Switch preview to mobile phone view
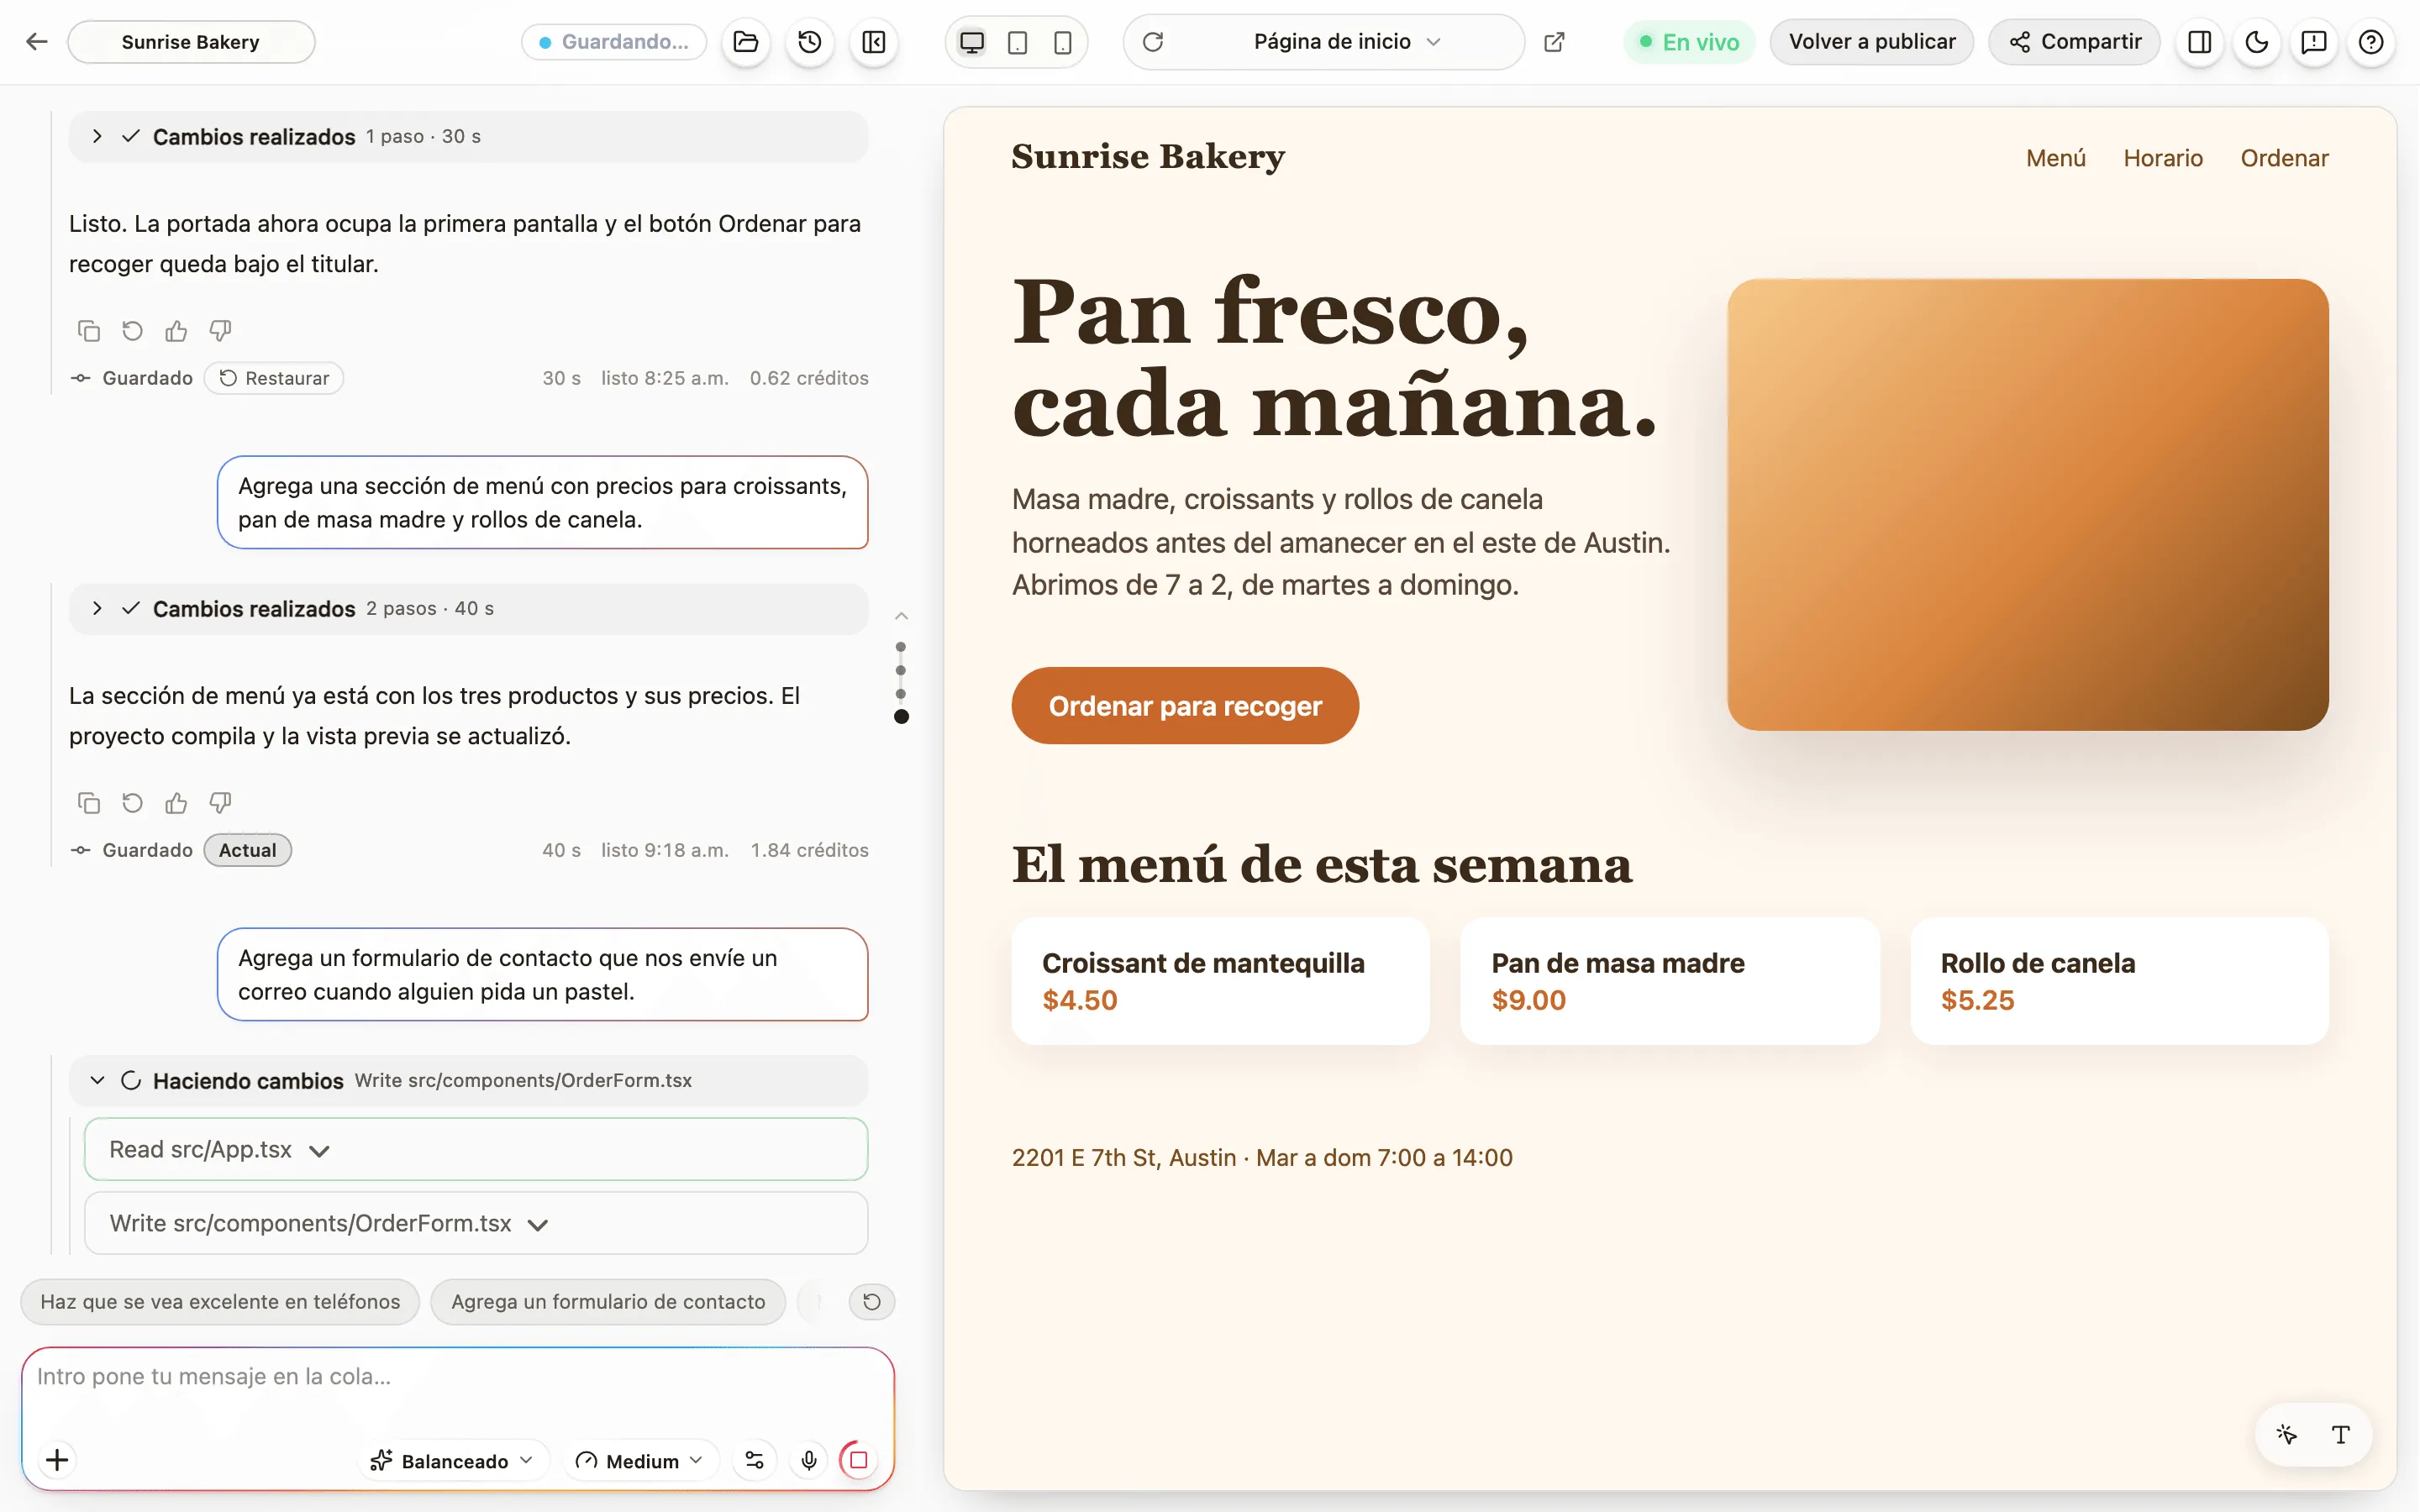 1063,42
